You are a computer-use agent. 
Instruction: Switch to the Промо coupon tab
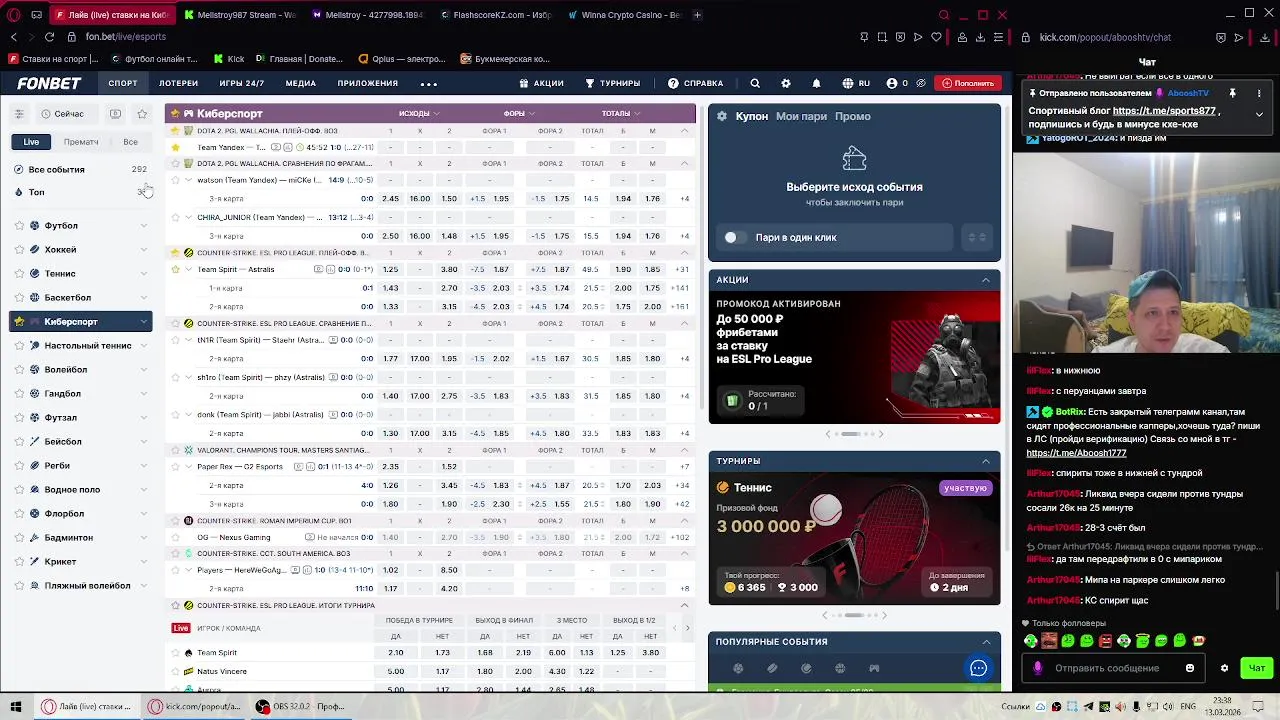(852, 116)
